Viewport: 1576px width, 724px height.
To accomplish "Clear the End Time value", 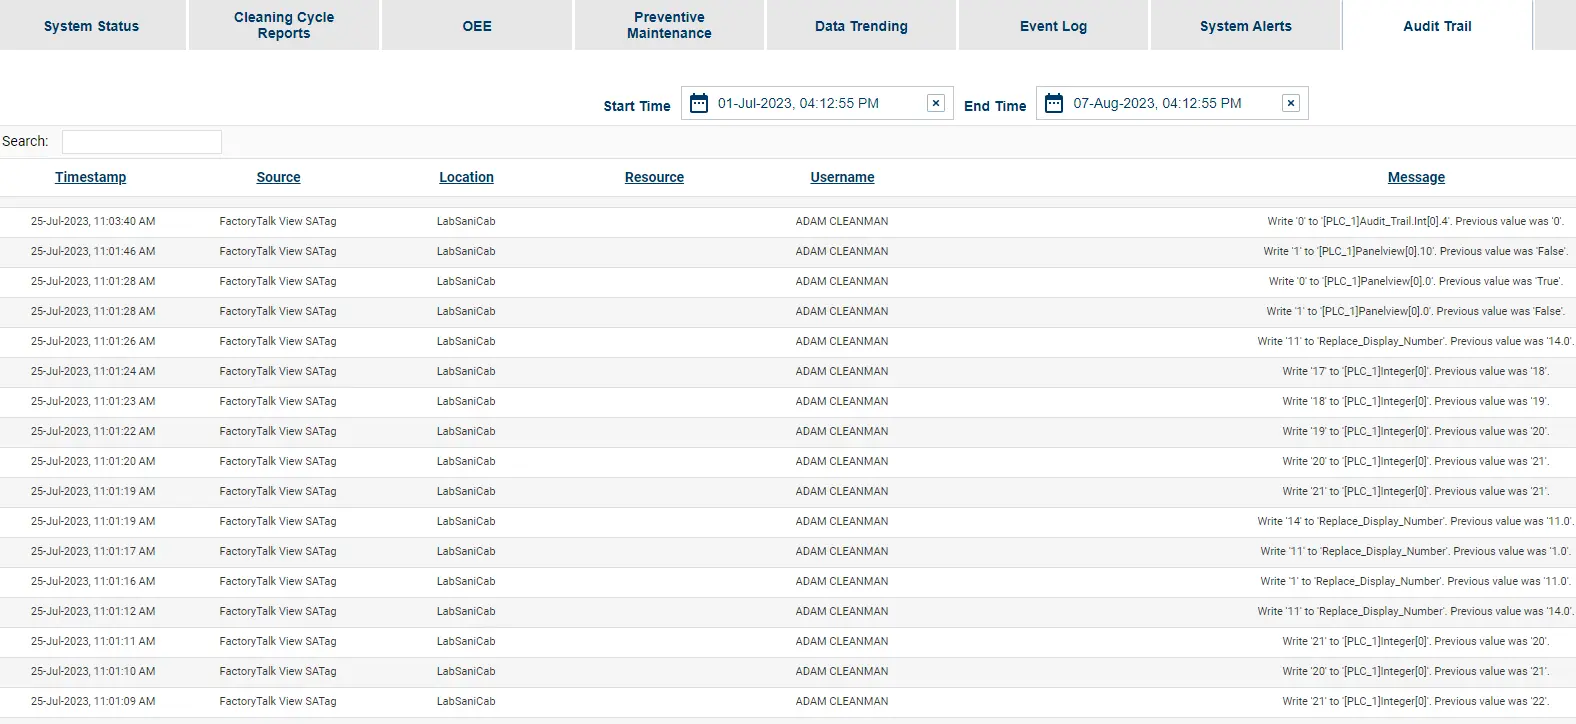I will (1291, 103).
